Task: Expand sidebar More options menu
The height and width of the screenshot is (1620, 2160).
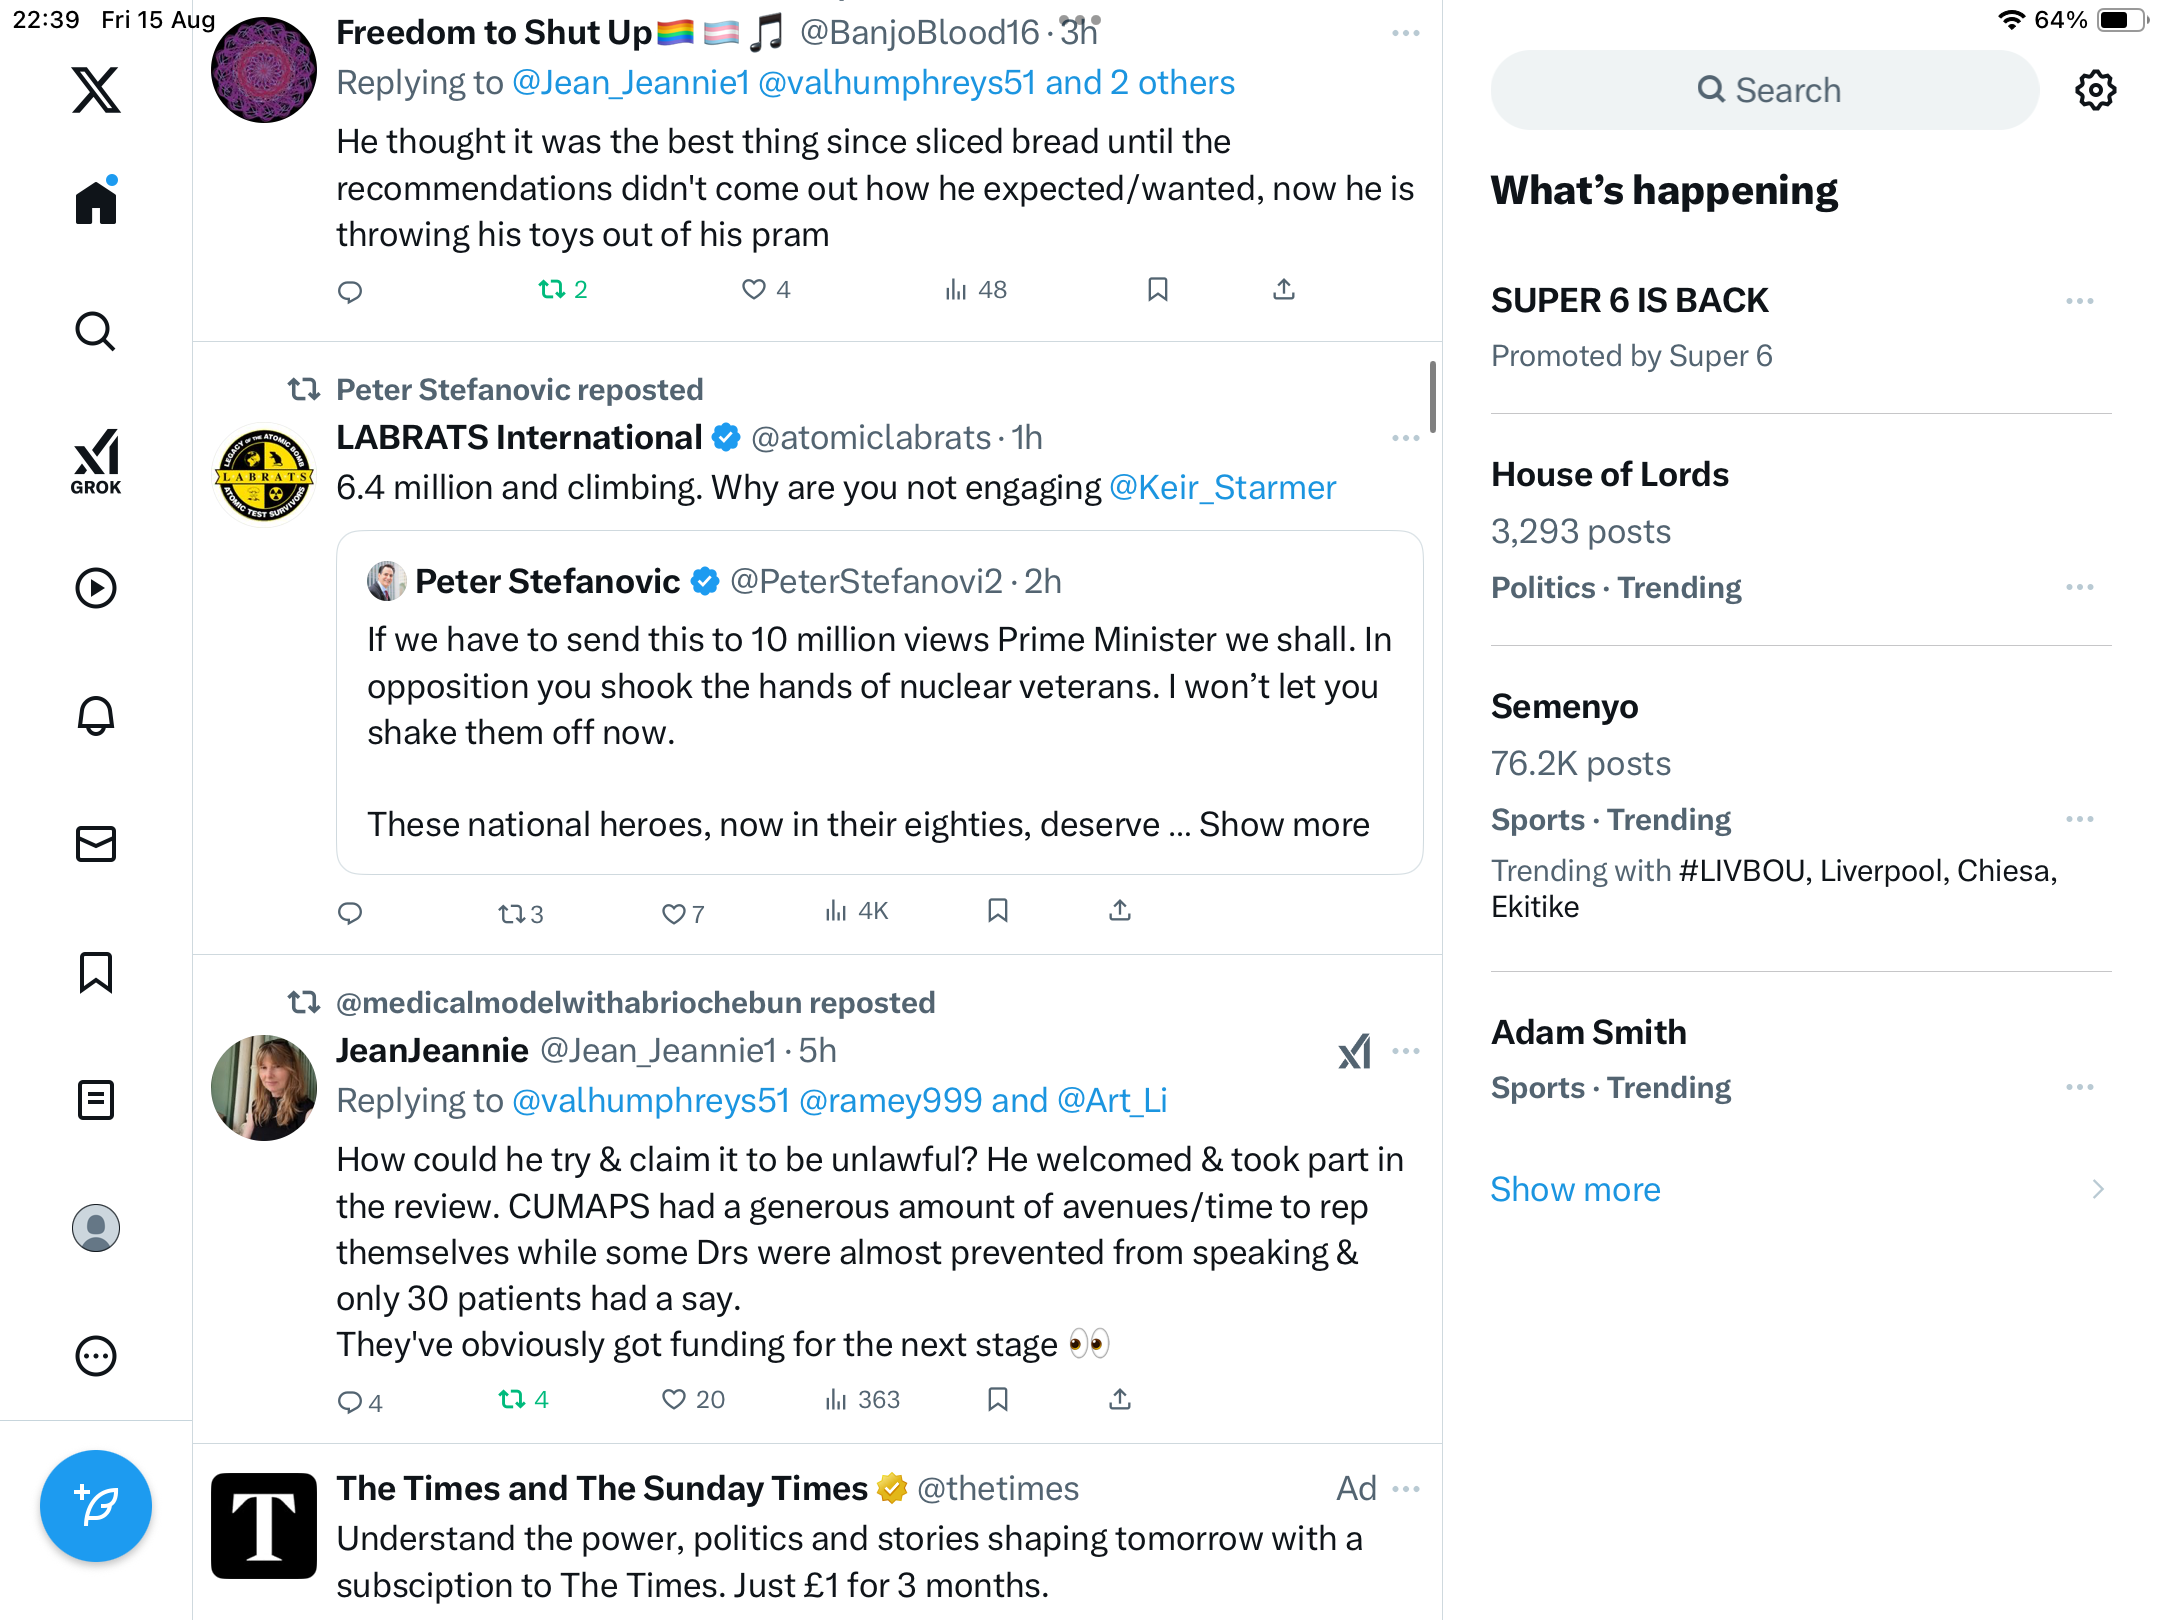Action: click(96, 1356)
